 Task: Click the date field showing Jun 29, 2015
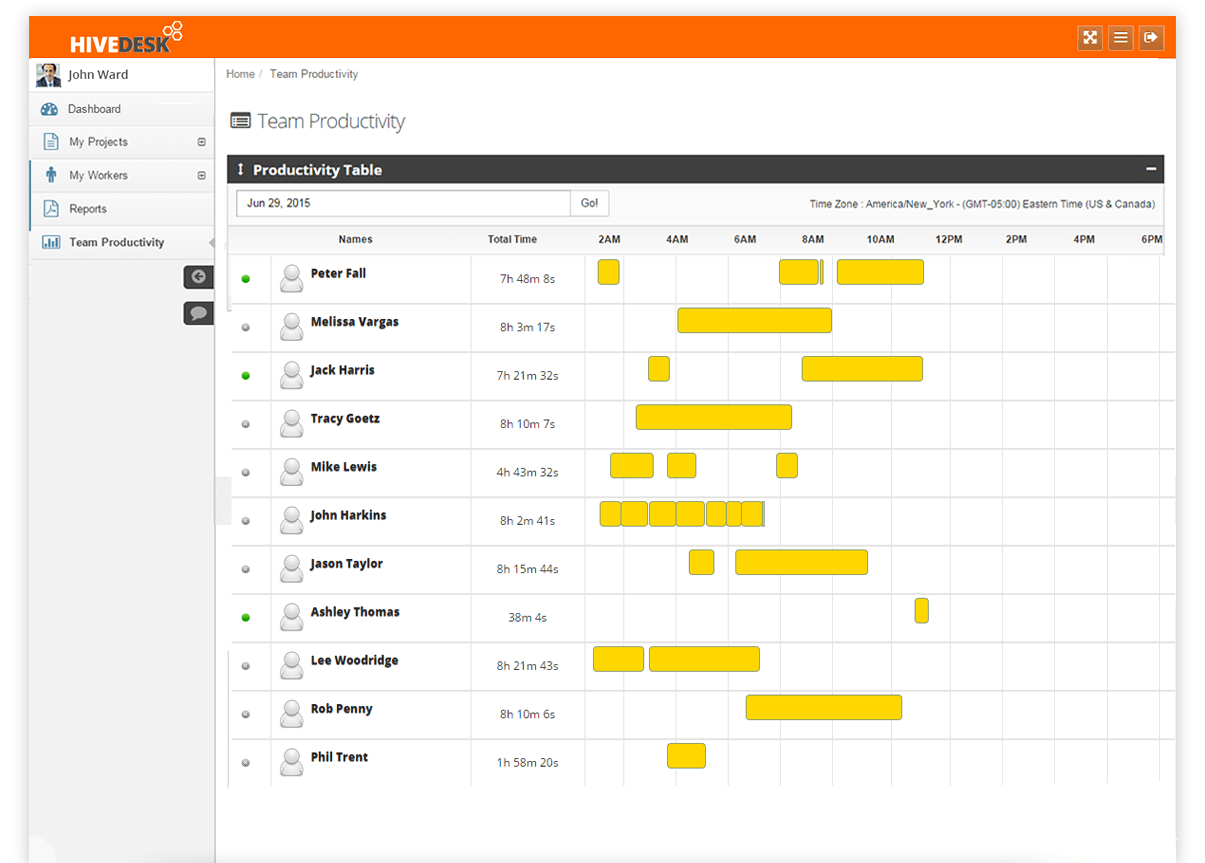pyautogui.click(x=403, y=203)
